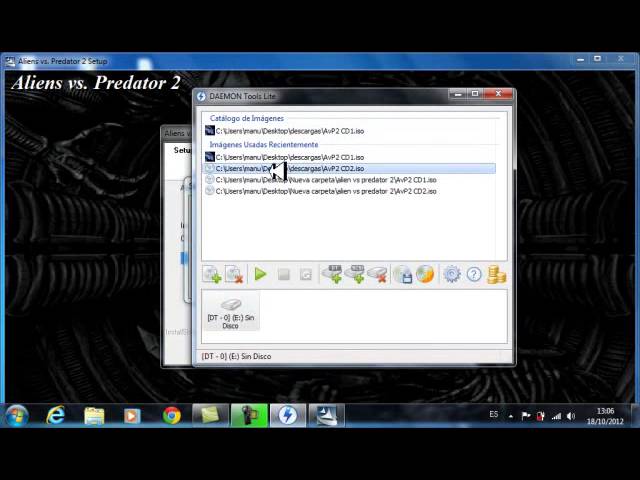This screenshot has width=640, height=480.
Task: Click the network signal tray icon
Action: [x=556, y=416]
